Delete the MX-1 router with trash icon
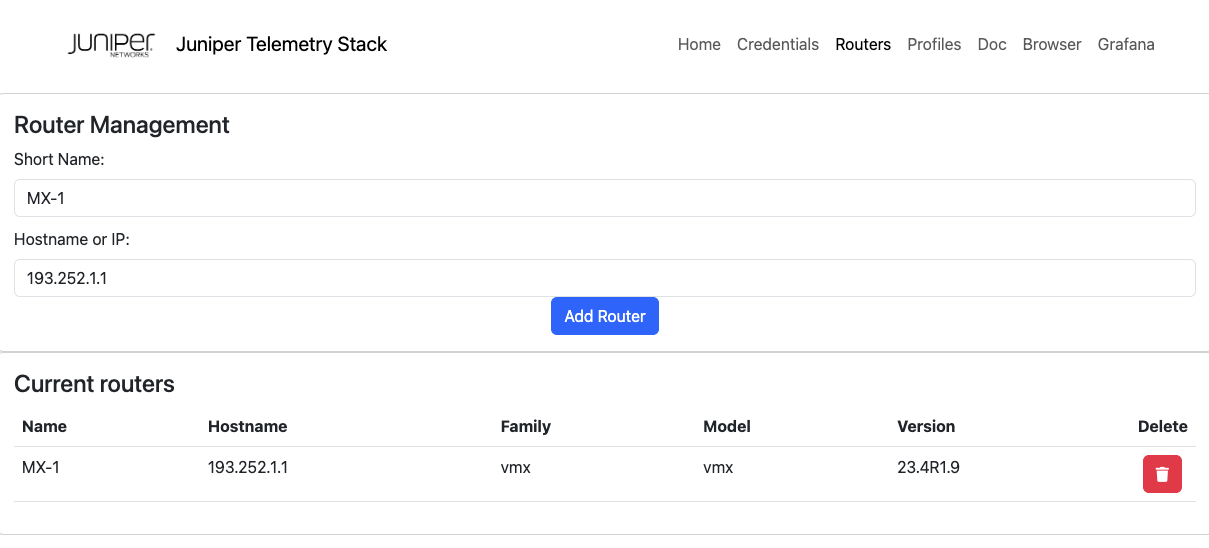This screenshot has height=548, width=1209. click(x=1162, y=474)
